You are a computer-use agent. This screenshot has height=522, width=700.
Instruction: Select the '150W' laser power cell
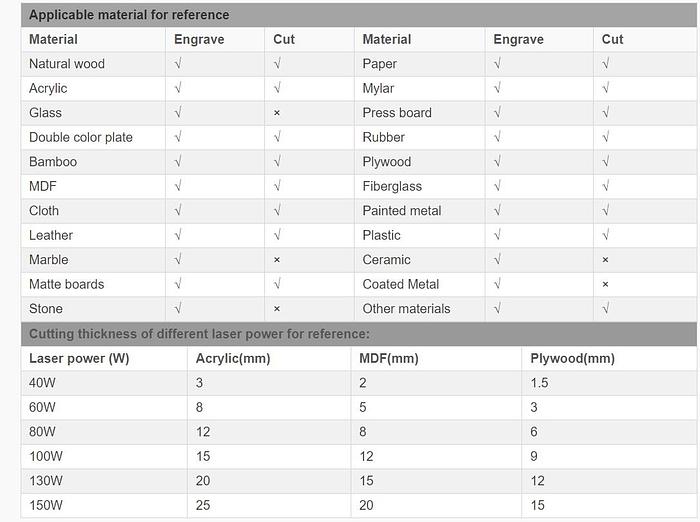[46, 505]
